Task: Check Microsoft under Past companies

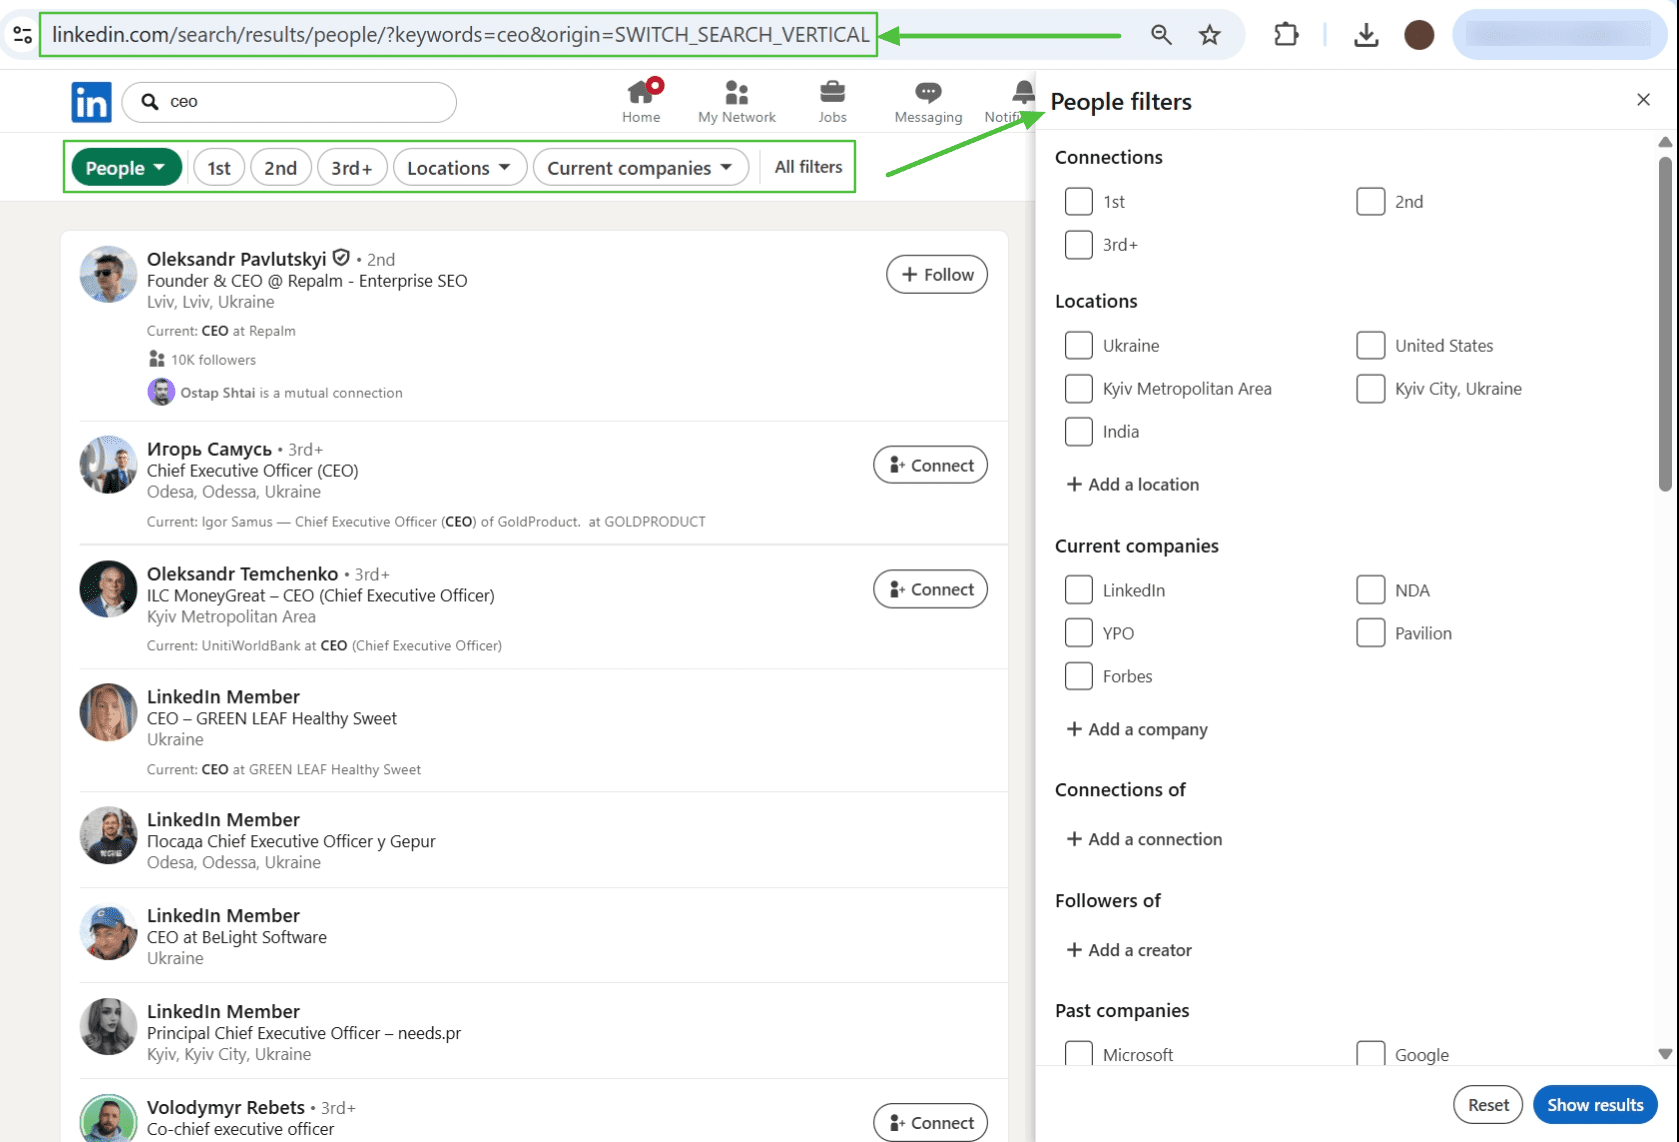Action: (1078, 1053)
